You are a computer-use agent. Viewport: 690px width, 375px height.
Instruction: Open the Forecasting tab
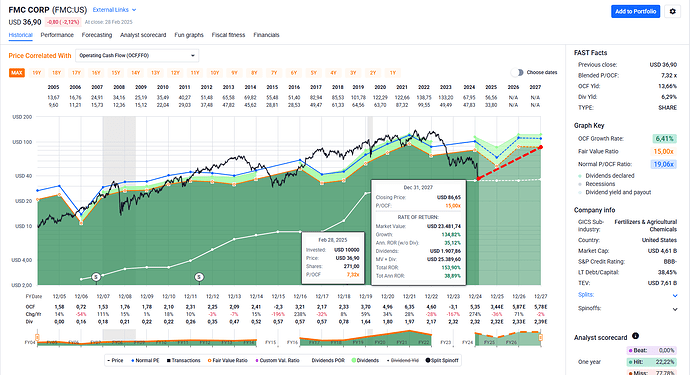click(x=97, y=35)
